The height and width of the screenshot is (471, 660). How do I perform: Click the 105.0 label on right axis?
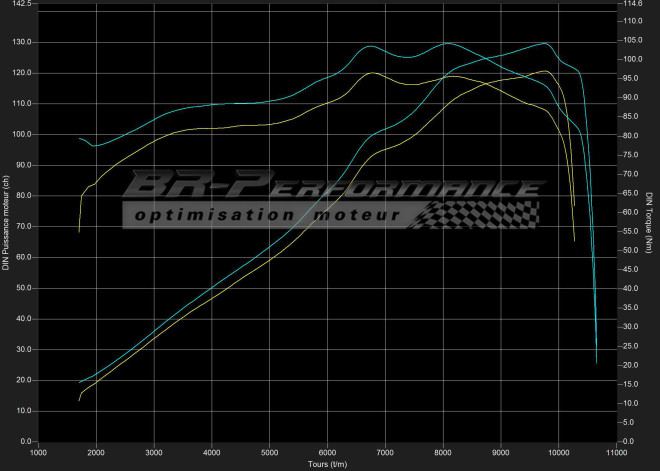[x=632, y=42]
